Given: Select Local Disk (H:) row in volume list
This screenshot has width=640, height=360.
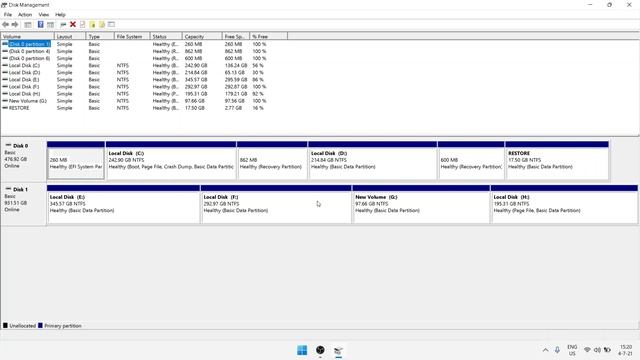Looking at the screenshot, I should (x=135, y=94).
